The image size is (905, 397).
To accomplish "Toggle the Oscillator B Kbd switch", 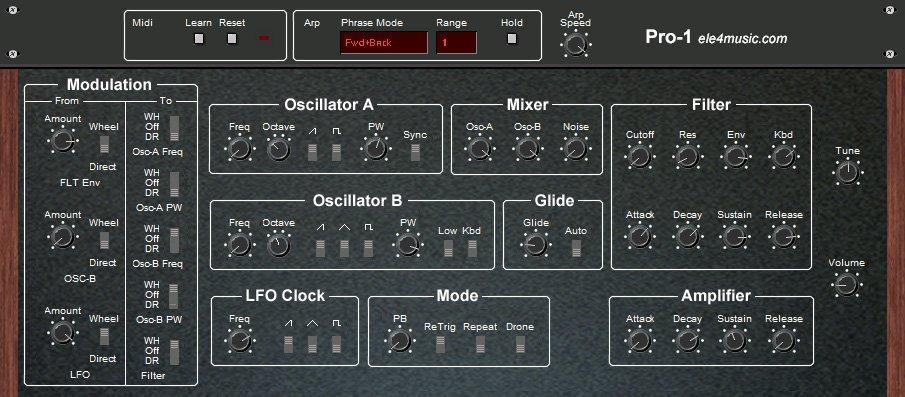I will [472, 248].
